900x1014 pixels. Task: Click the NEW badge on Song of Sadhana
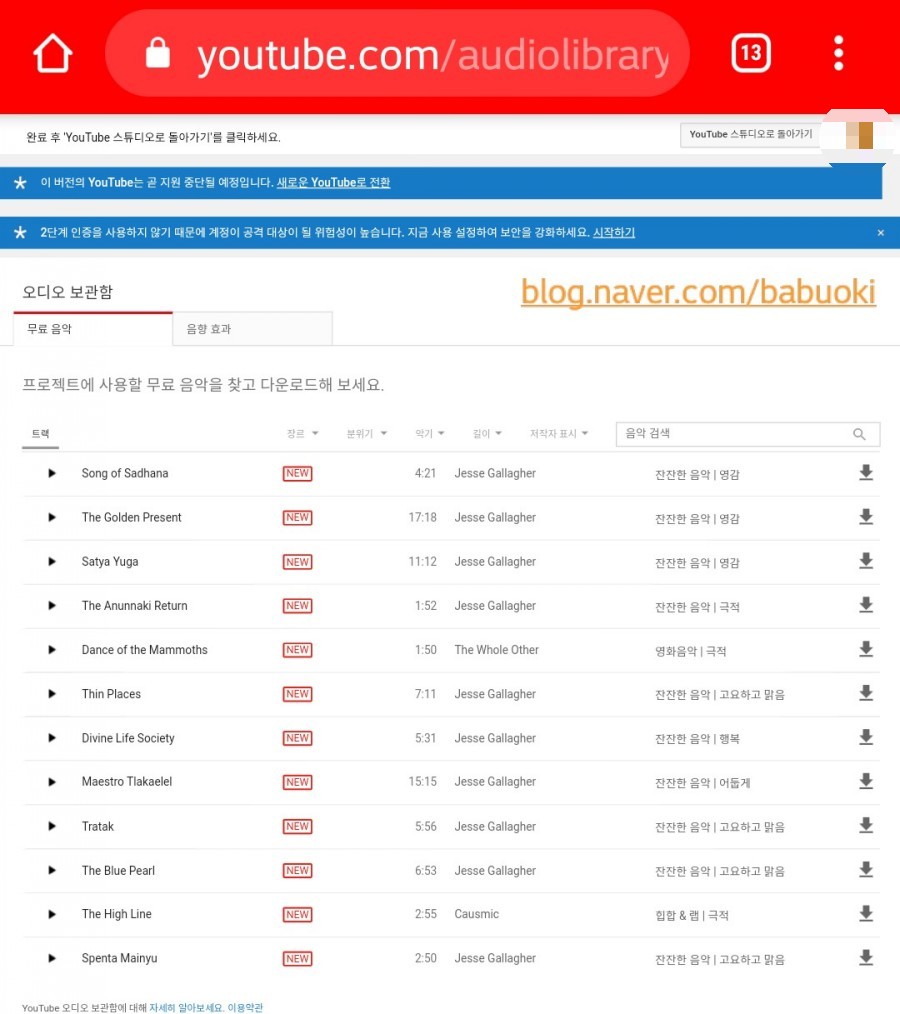click(297, 473)
